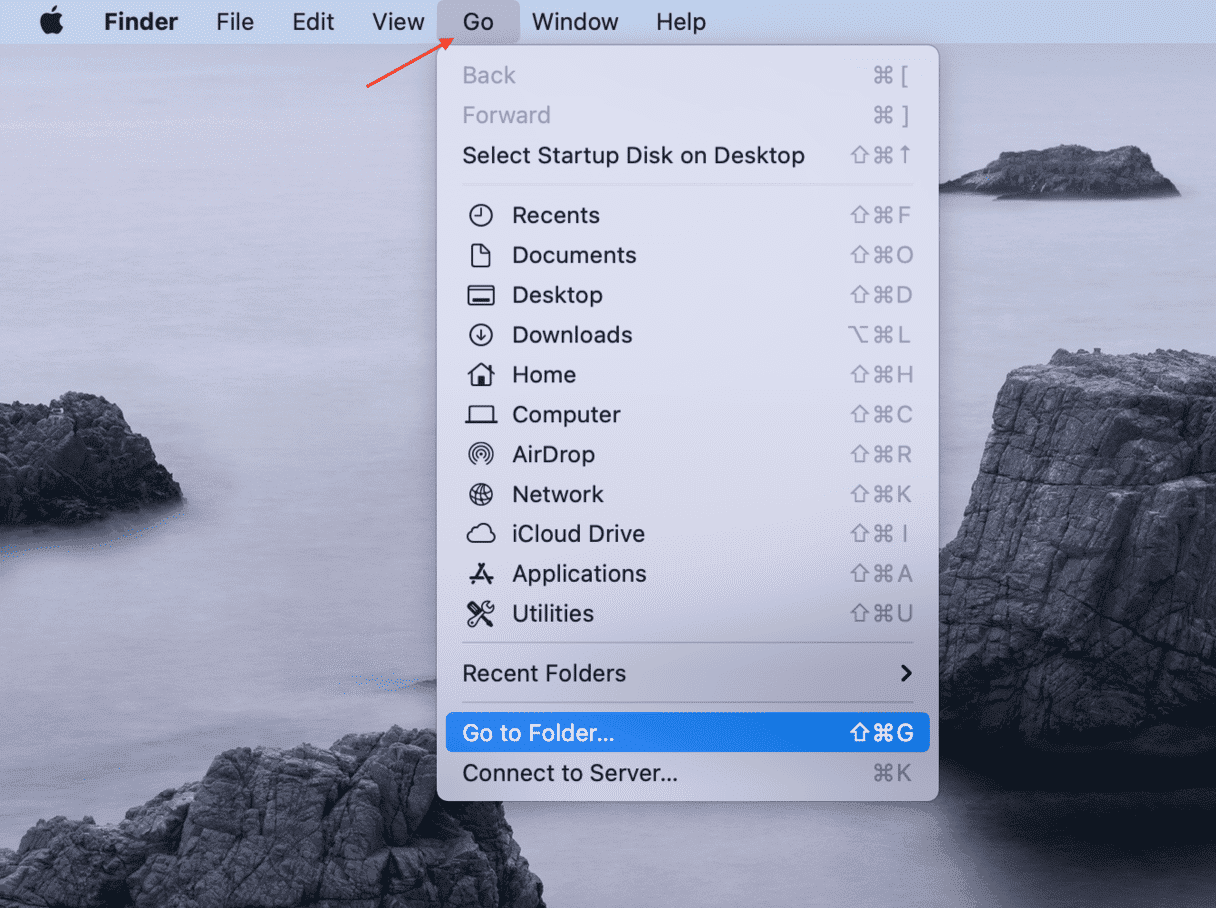Open the File menu

click(235, 21)
